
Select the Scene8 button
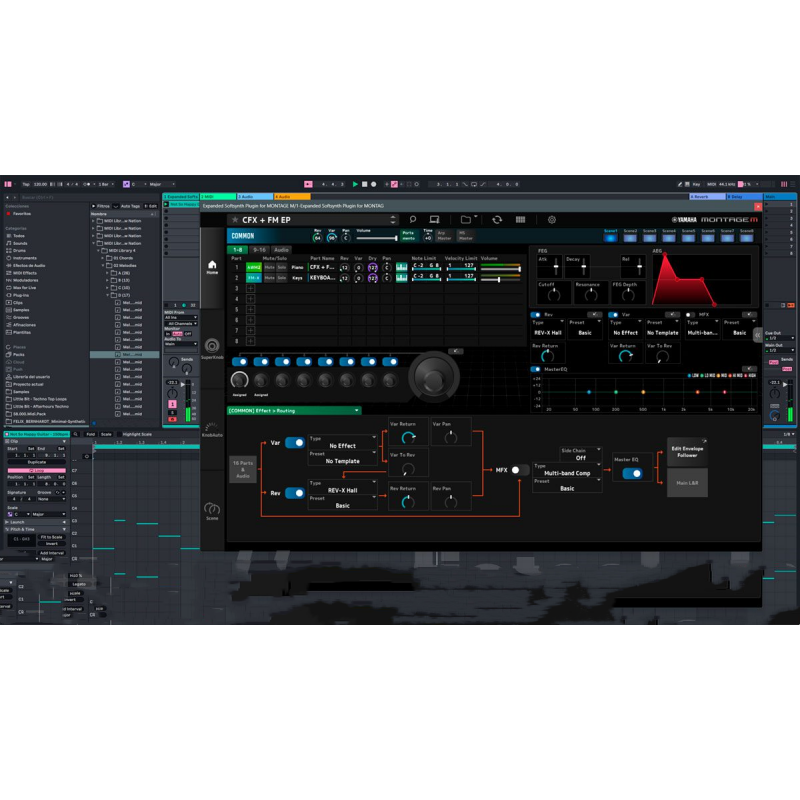[746, 236]
